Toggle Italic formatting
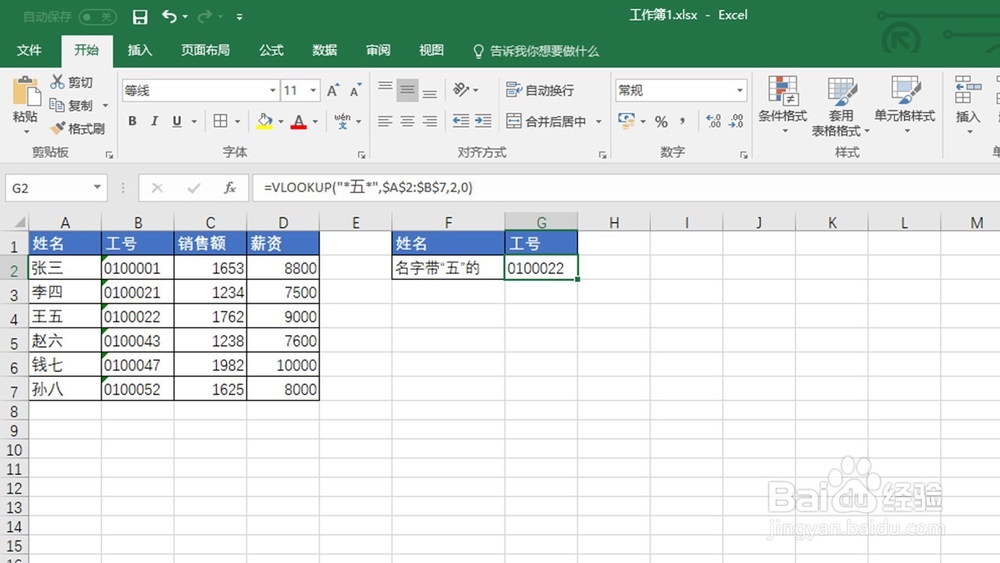 tap(154, 121)
